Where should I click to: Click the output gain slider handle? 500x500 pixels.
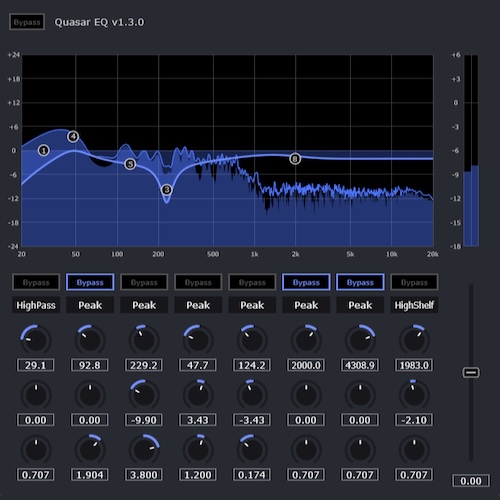(471, 372)
